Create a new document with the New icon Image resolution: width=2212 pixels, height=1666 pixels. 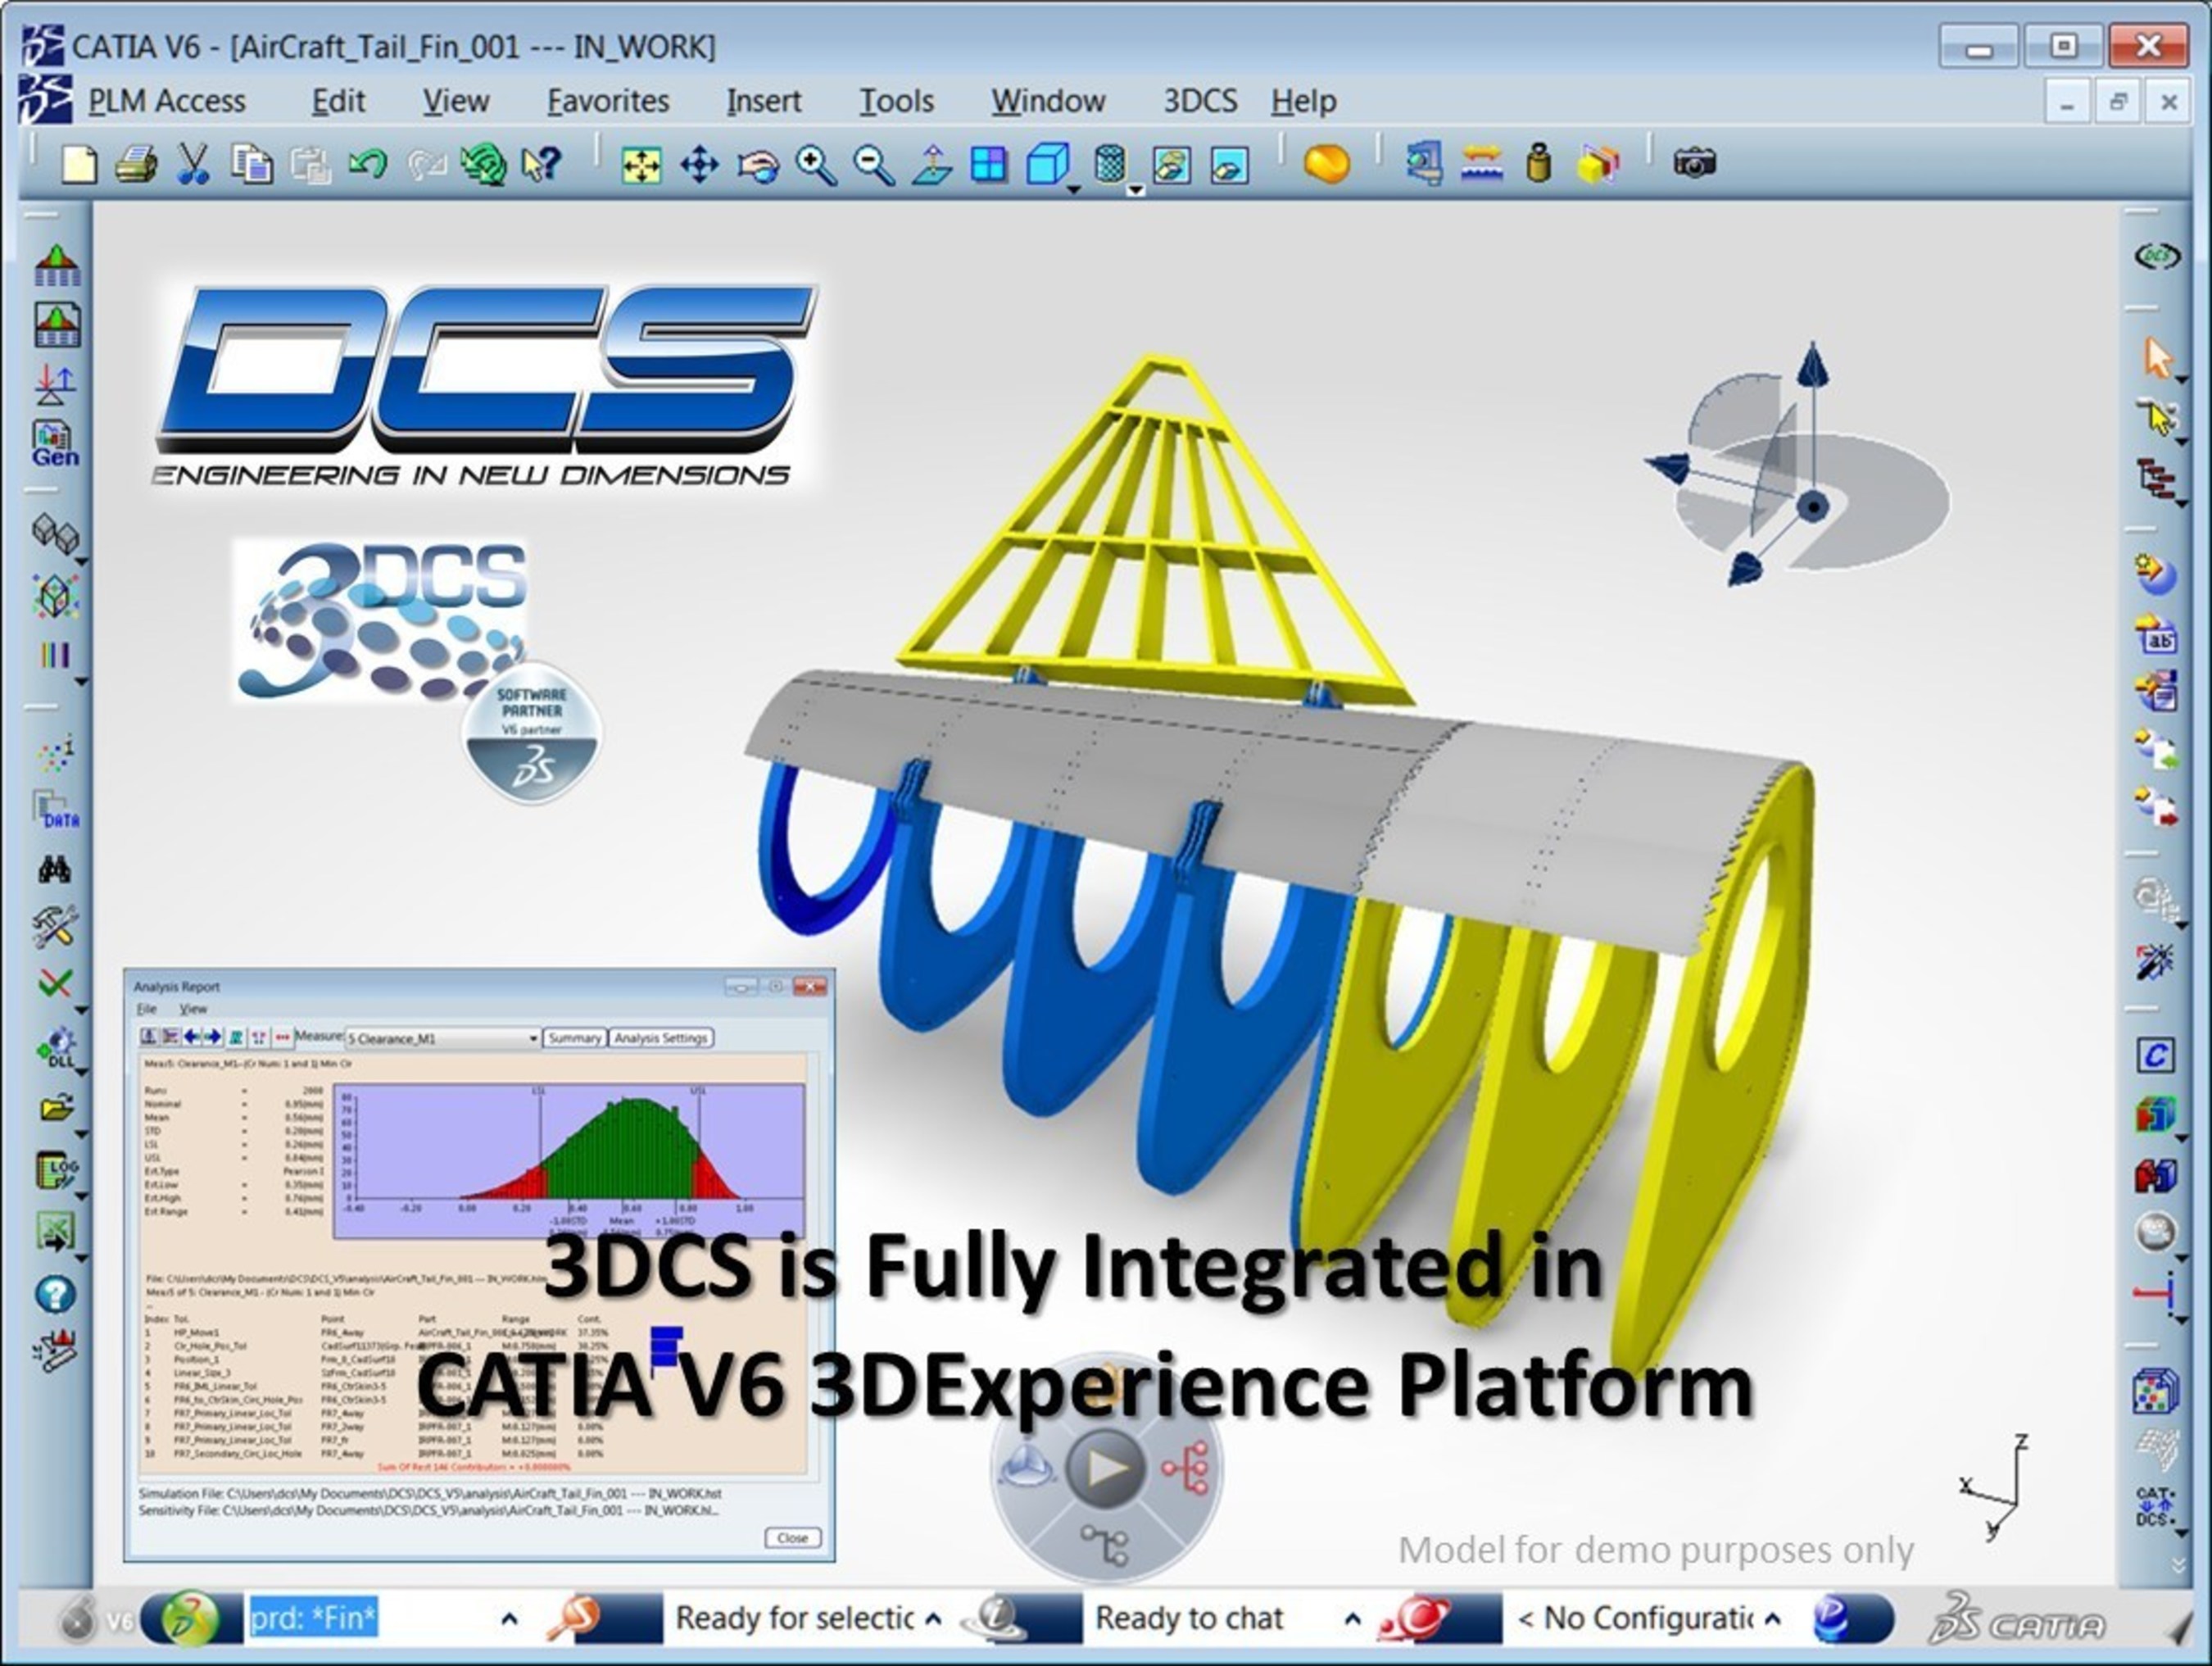[79, 164]
